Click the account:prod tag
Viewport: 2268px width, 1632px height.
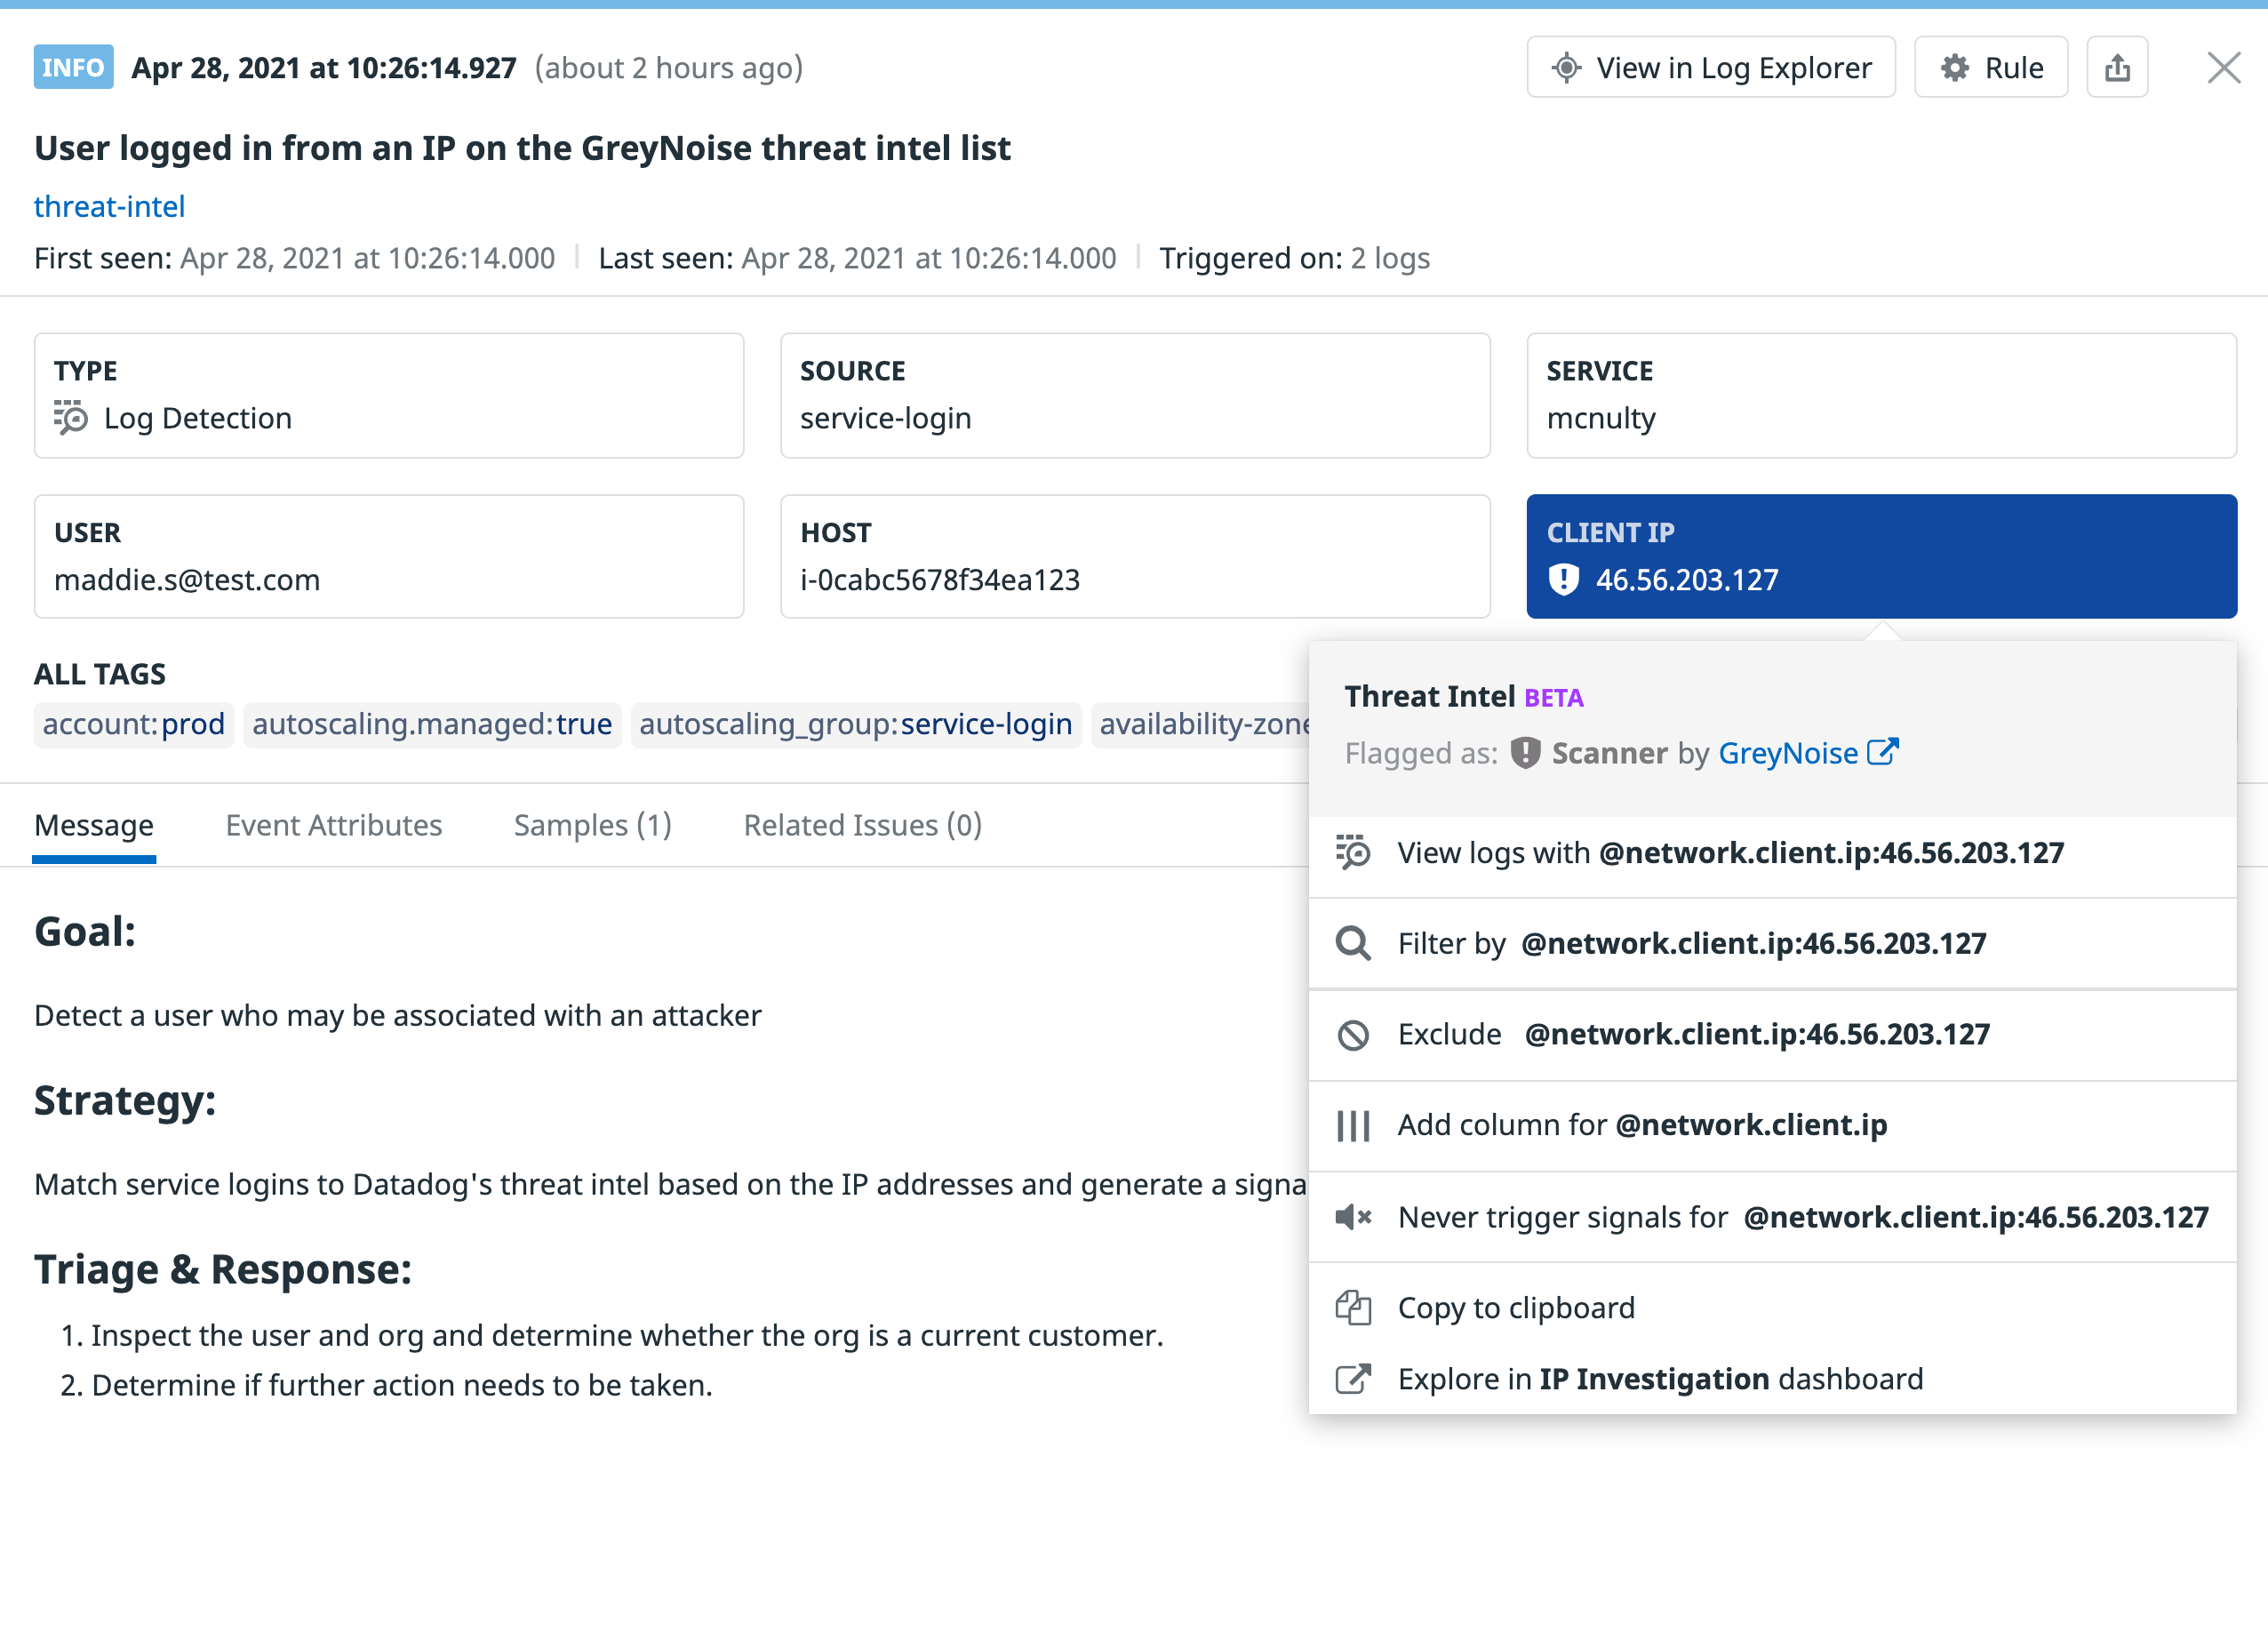[133, 724]
